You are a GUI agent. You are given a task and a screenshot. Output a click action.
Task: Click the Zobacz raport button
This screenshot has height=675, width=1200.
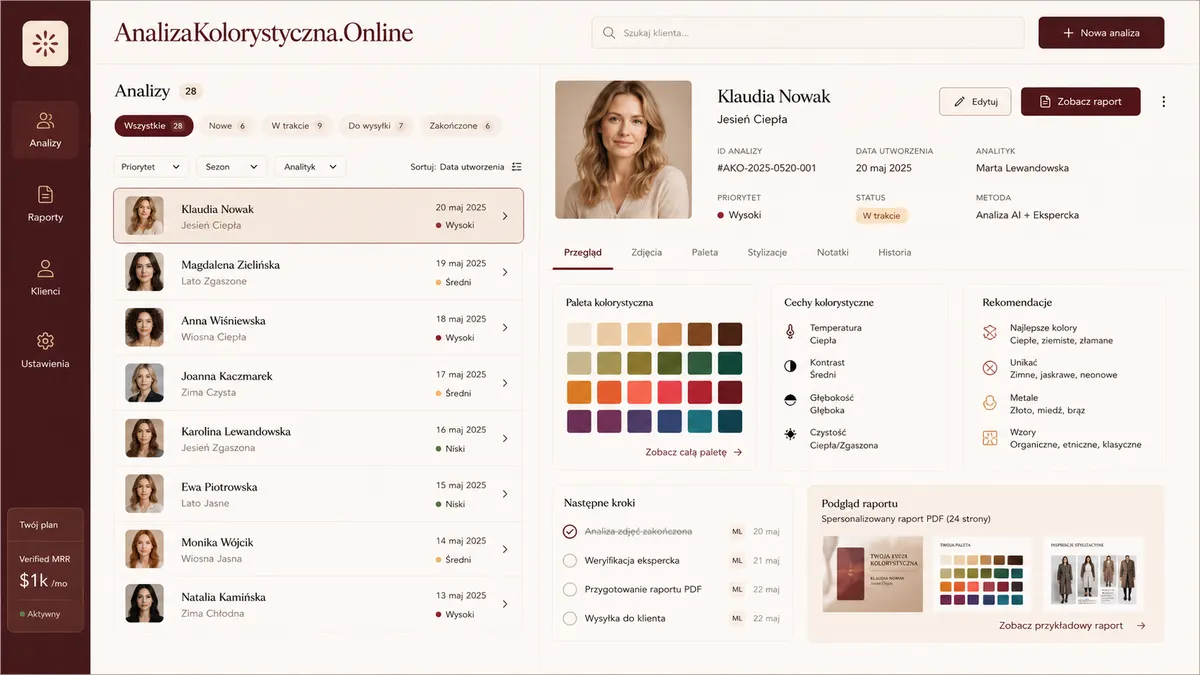pyautogui.click(x=1081, y=101)
